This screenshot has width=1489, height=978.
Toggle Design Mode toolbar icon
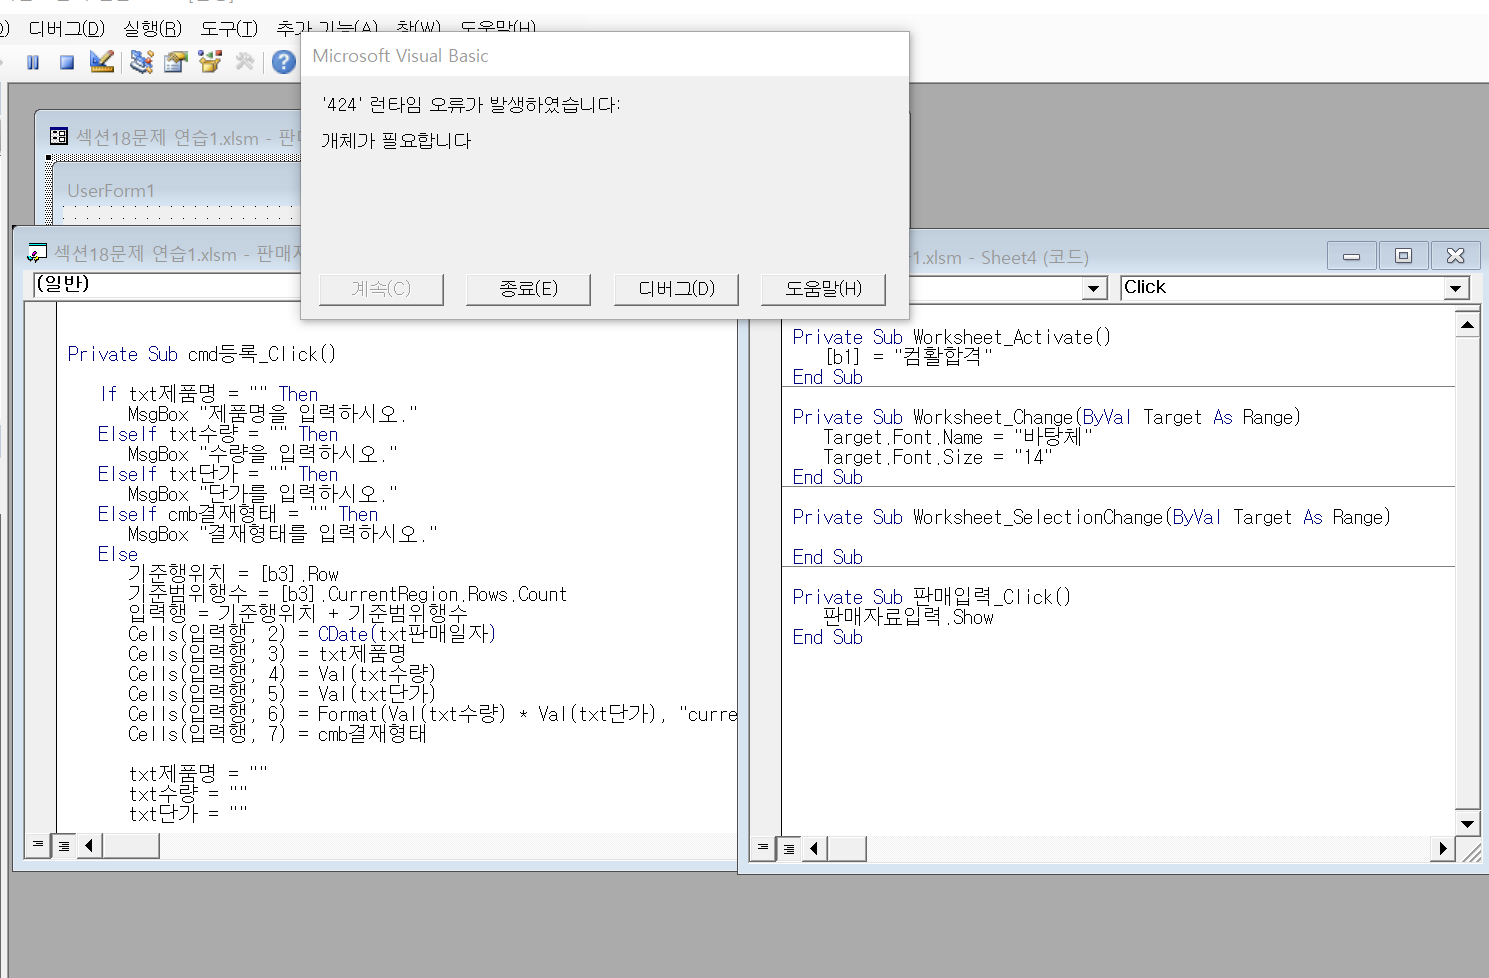coord(101,62)
